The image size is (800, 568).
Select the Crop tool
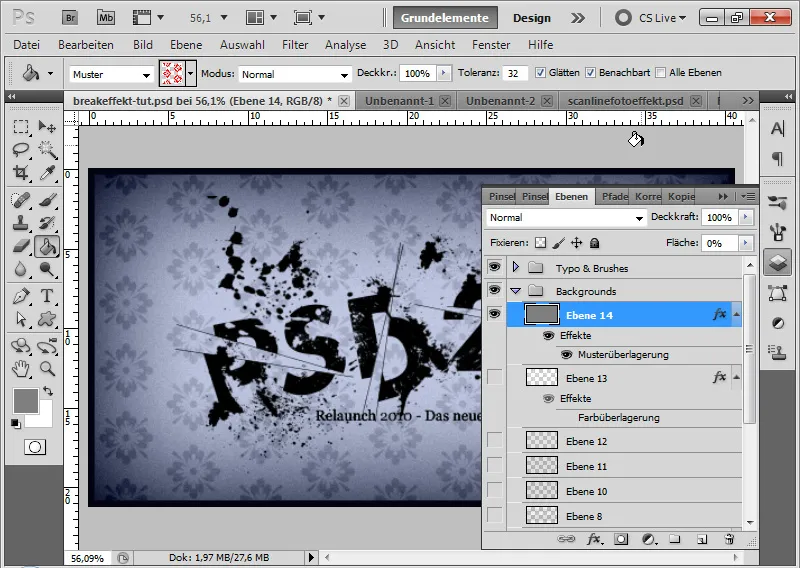[x=21, y=173]
